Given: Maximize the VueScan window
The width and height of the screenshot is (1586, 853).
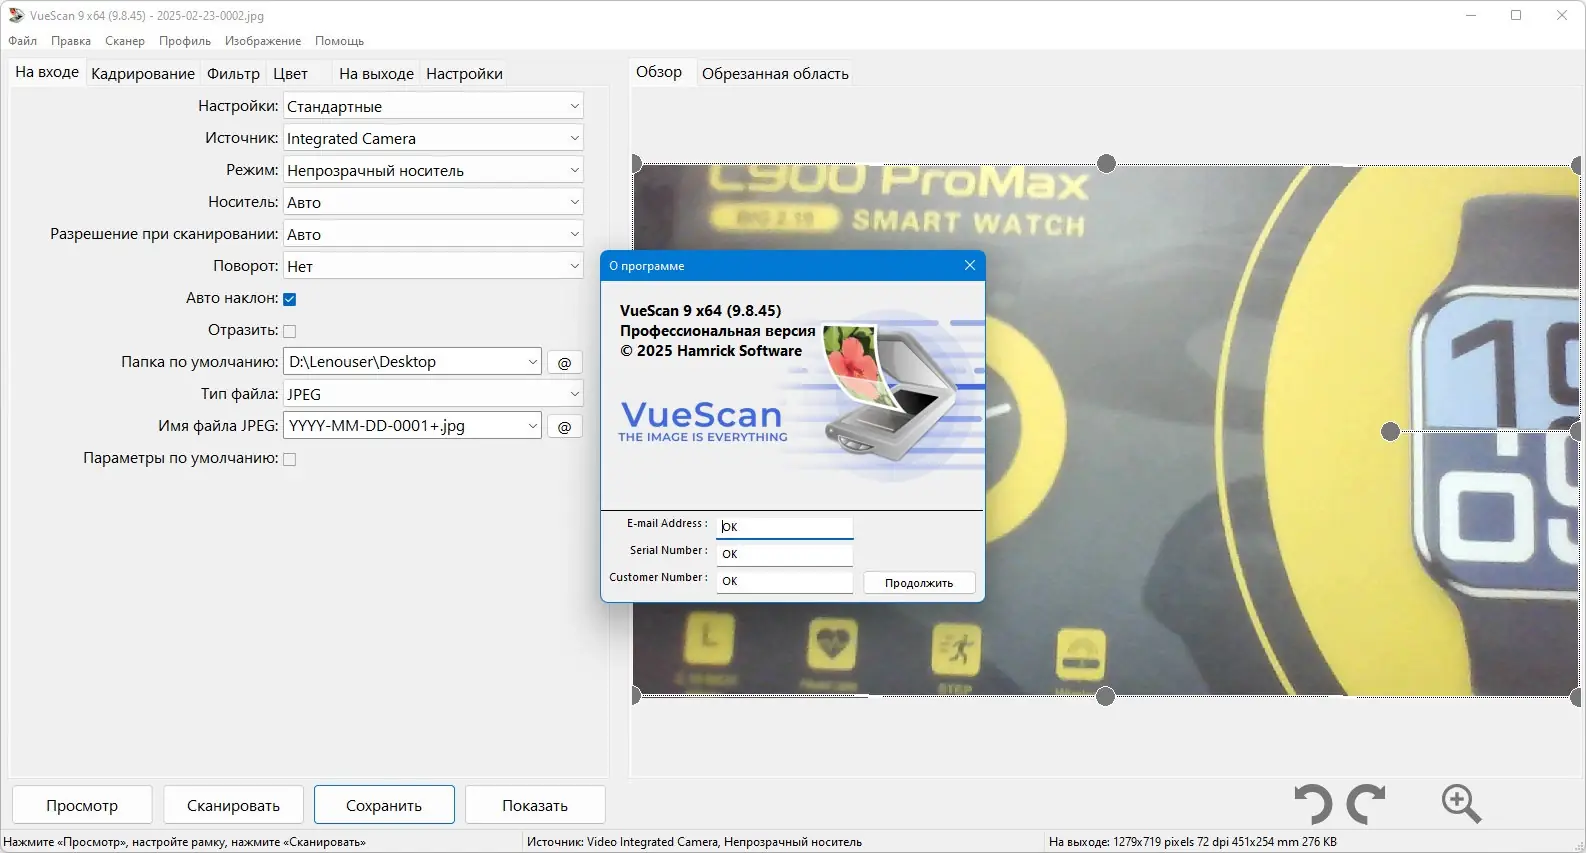Looking at the screenshot, I should tap(1516, 15).
